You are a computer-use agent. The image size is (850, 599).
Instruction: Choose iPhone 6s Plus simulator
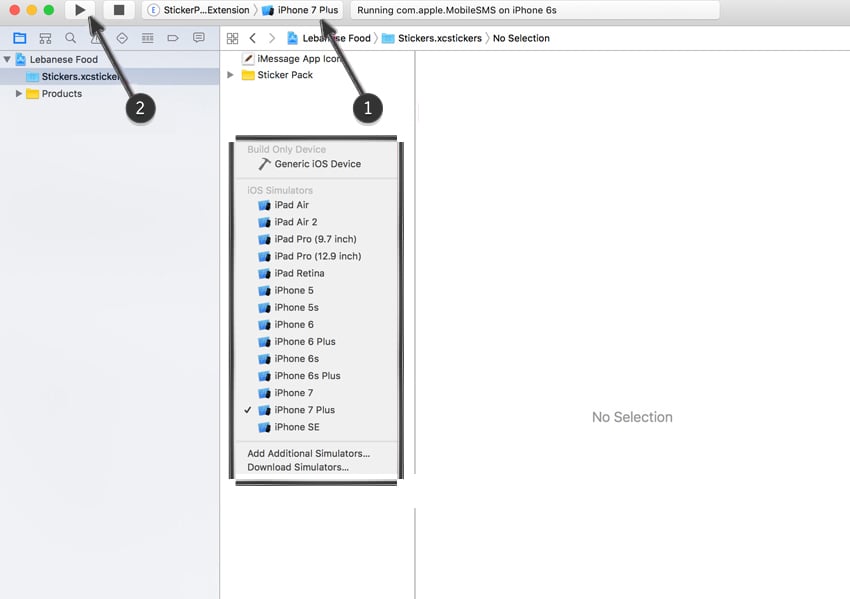[x=317, y=376]
